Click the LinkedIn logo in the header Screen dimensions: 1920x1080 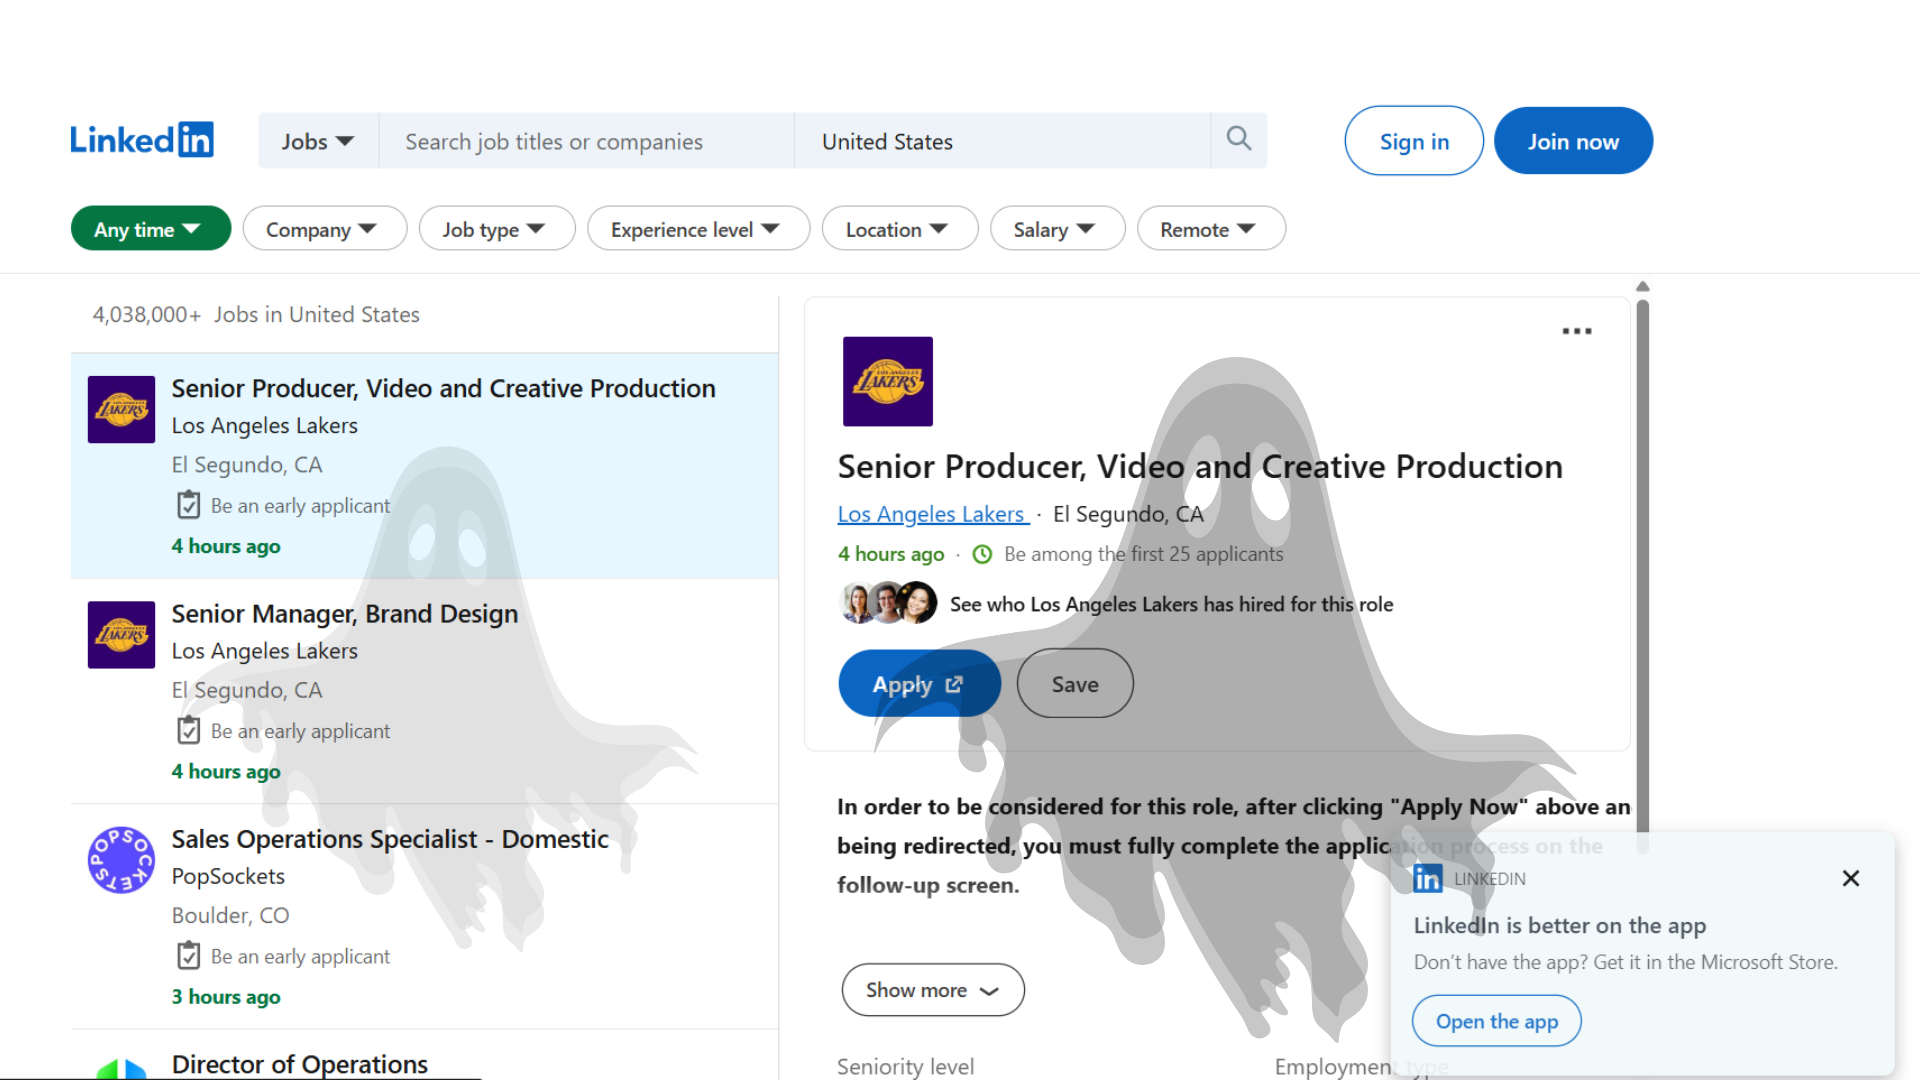[x=142, y=140]
